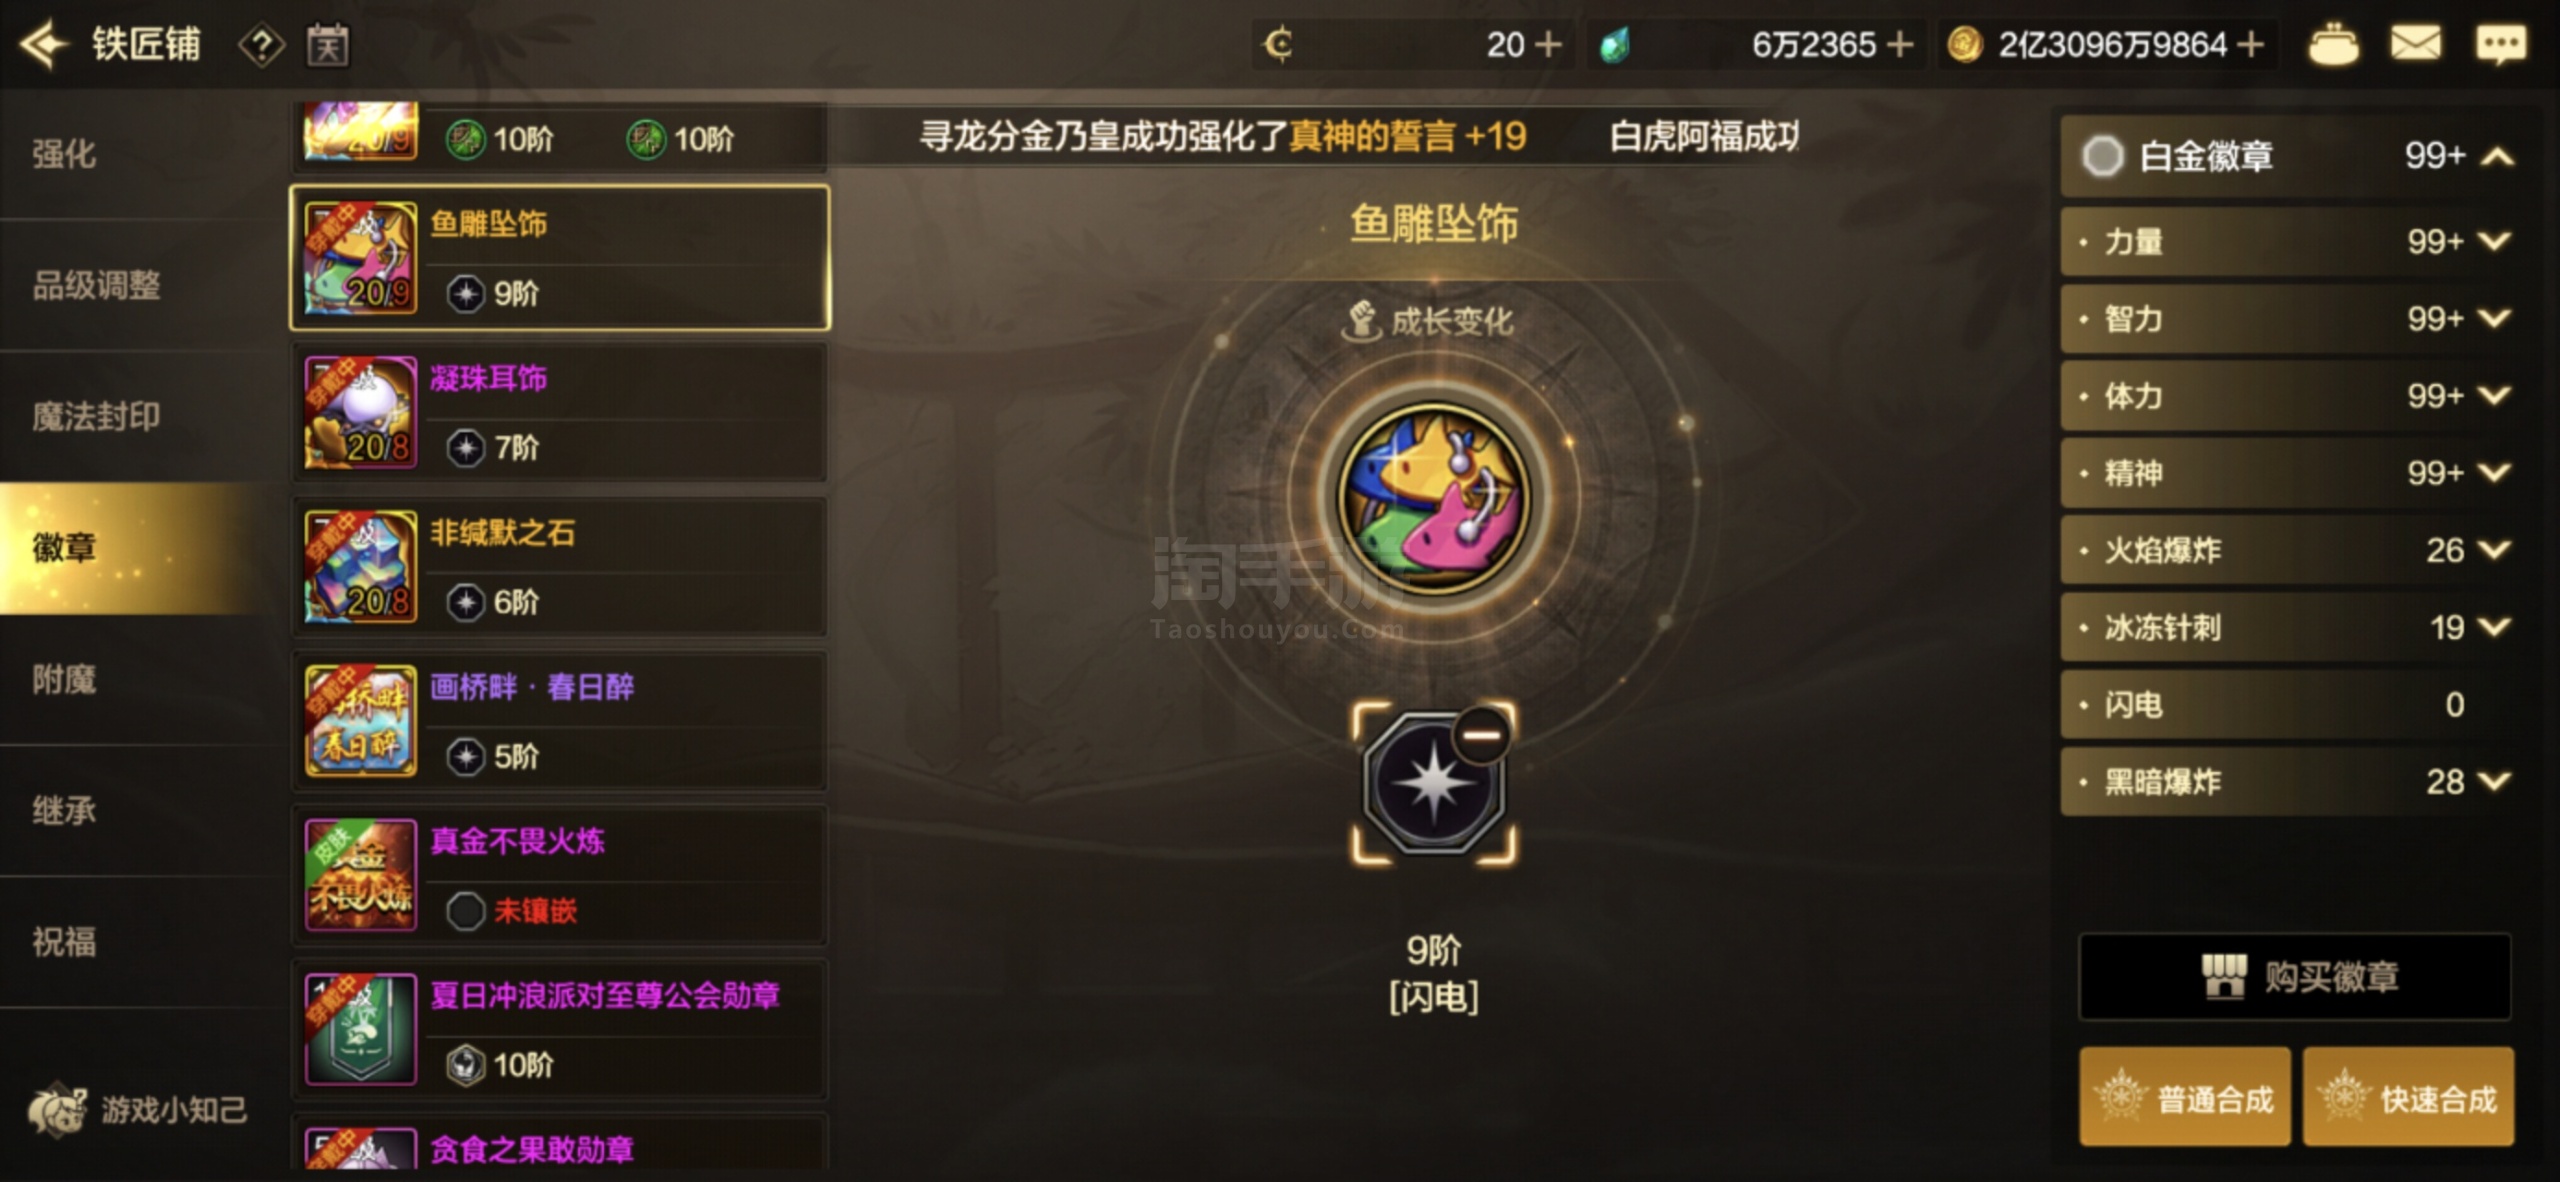This screenshot has width=2560, height=1182.
Task: Toggle the 白金徽章 radio circle
Action: pos(2102,156)
